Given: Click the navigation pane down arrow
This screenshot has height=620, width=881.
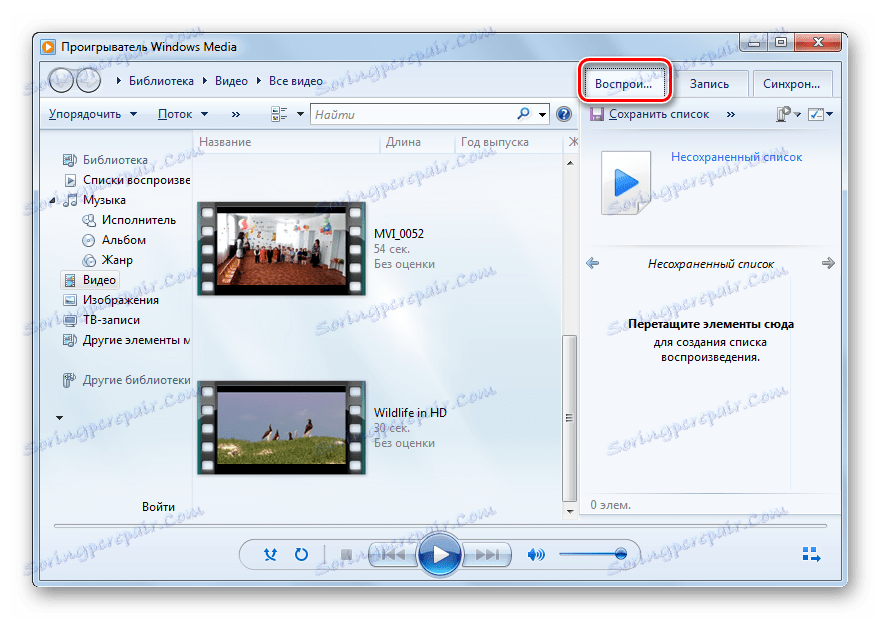Looking at the screenshot, I should pyautogui.click(x=60, y=418).
